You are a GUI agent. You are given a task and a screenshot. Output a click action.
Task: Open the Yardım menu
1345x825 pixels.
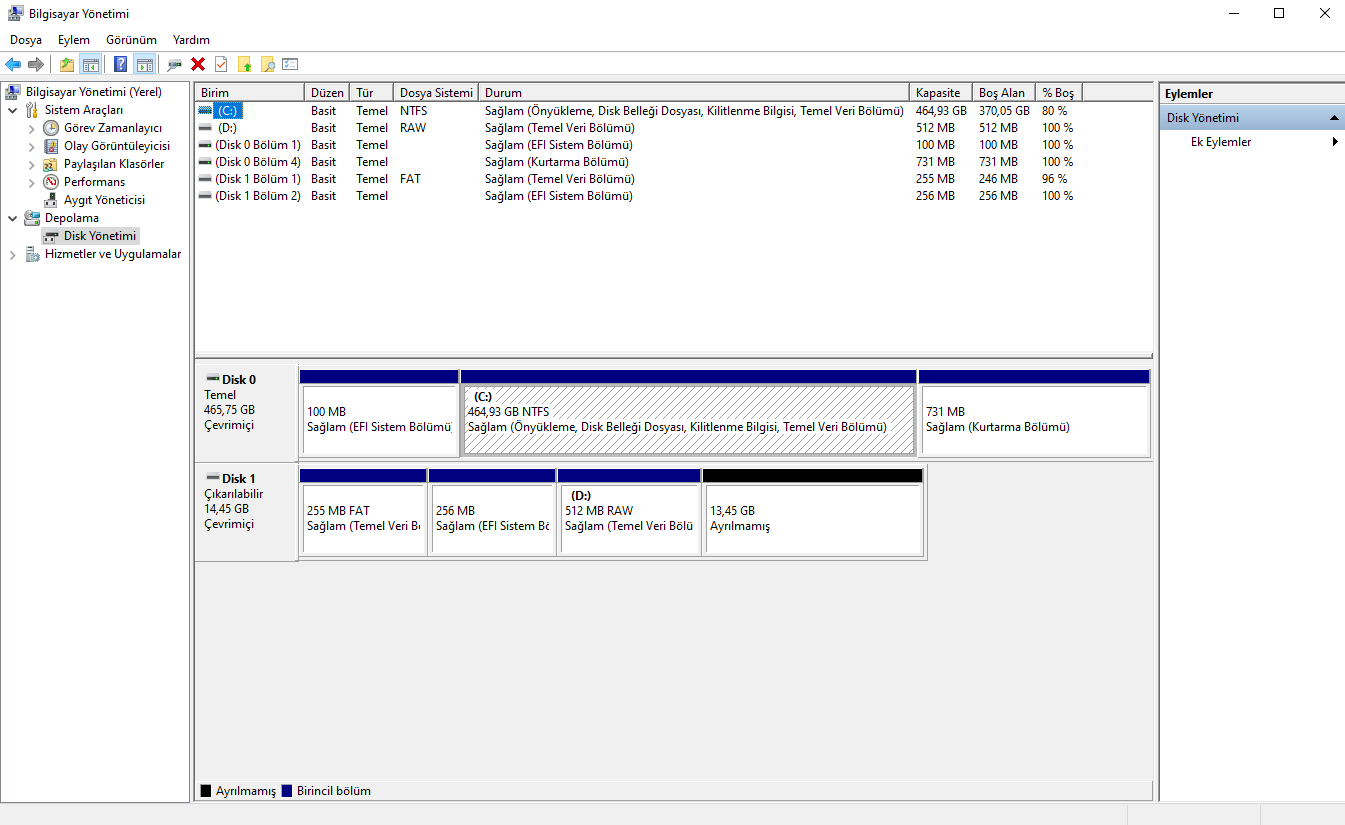pyautogui.click(x=191, y=40)
